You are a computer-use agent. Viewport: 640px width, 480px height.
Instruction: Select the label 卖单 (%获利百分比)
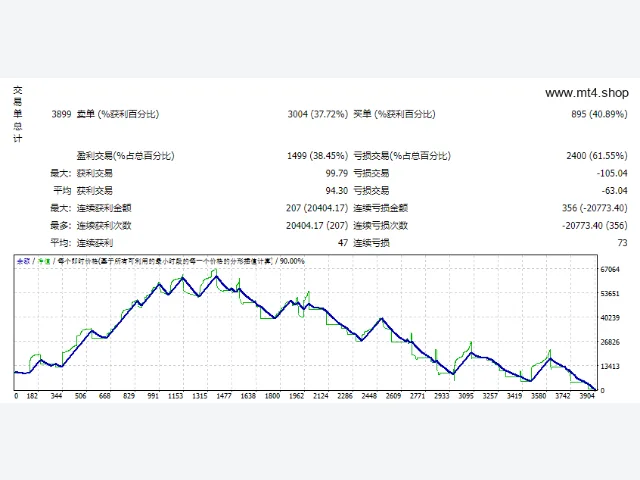pos(118,114)
